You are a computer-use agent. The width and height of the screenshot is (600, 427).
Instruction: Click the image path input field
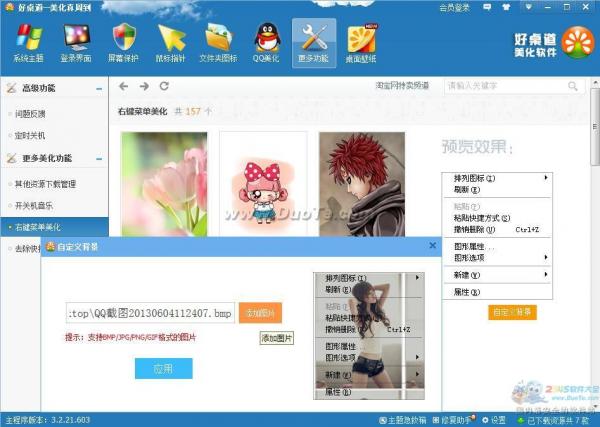tap(150, 313)
